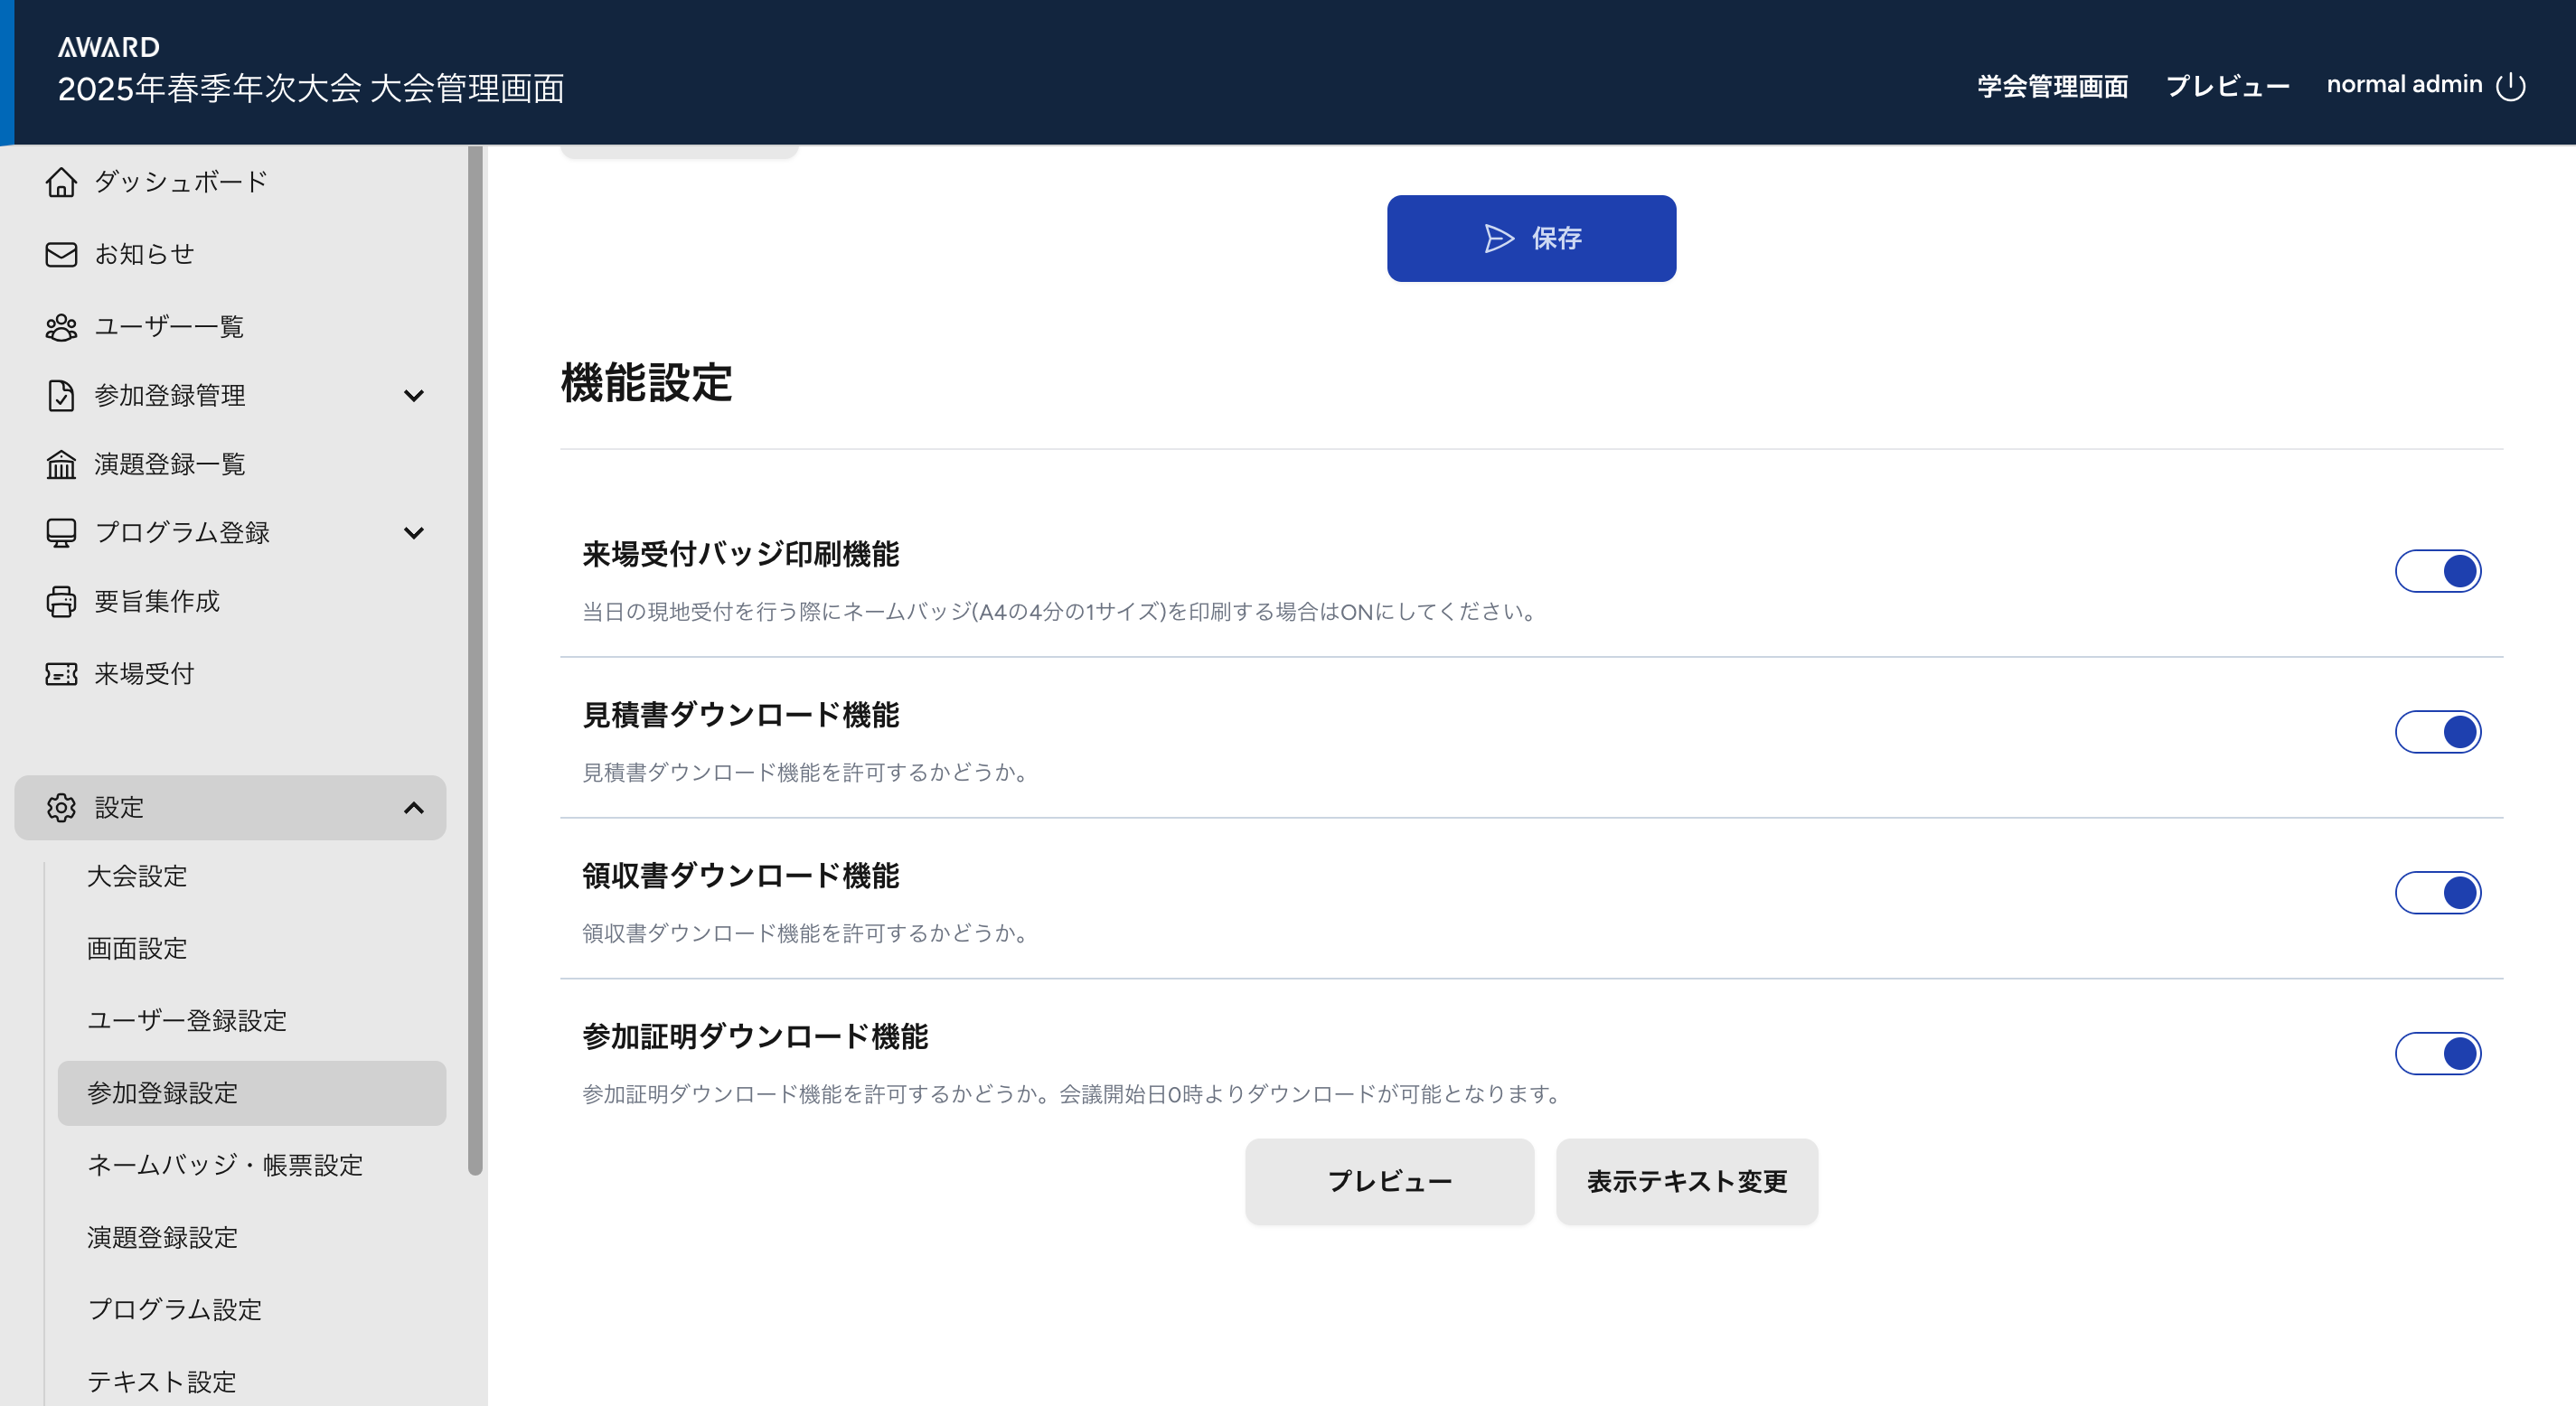Click the power logout icon
Viewport: 2576px width, 1406px height.
[x=2511, y=86]
